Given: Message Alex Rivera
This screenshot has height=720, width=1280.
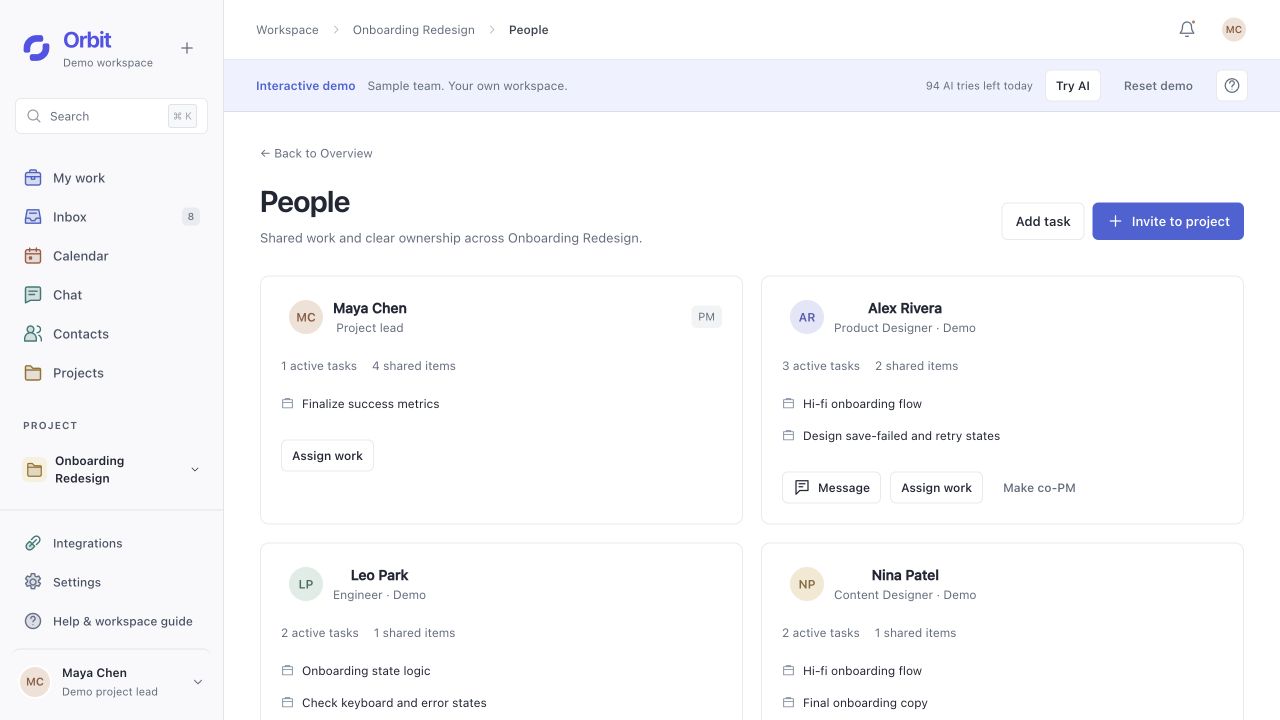Looking at the screenshot, I should click(x=832, y=488).
